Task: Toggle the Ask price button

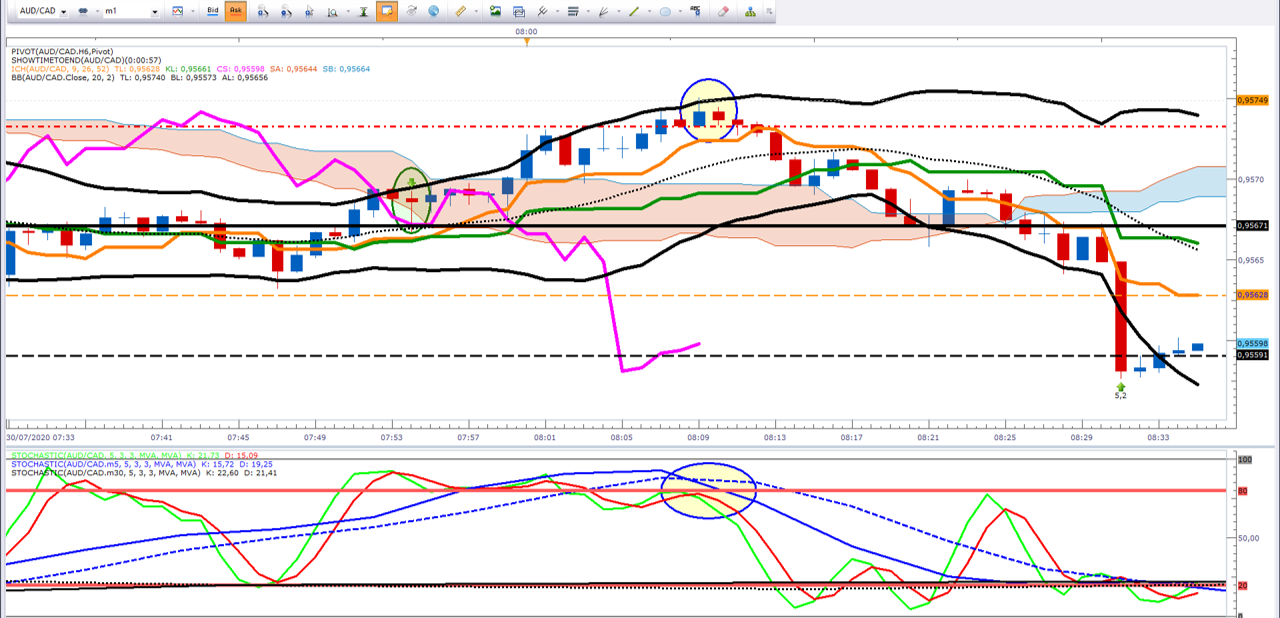Action: (236, 11)
